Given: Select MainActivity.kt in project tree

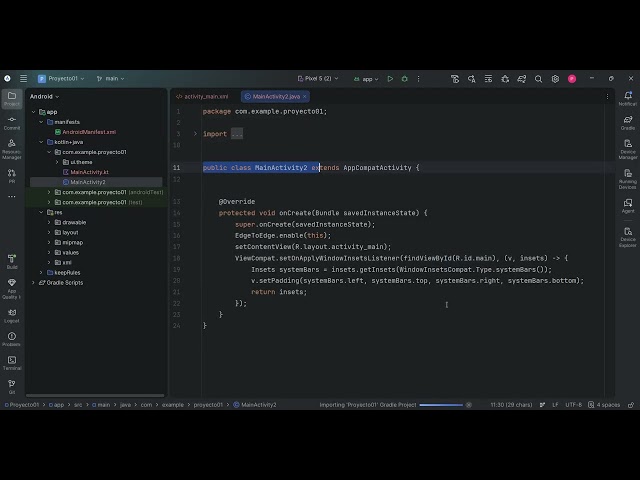Looking at the screenshot, I should tap(86, 172).
